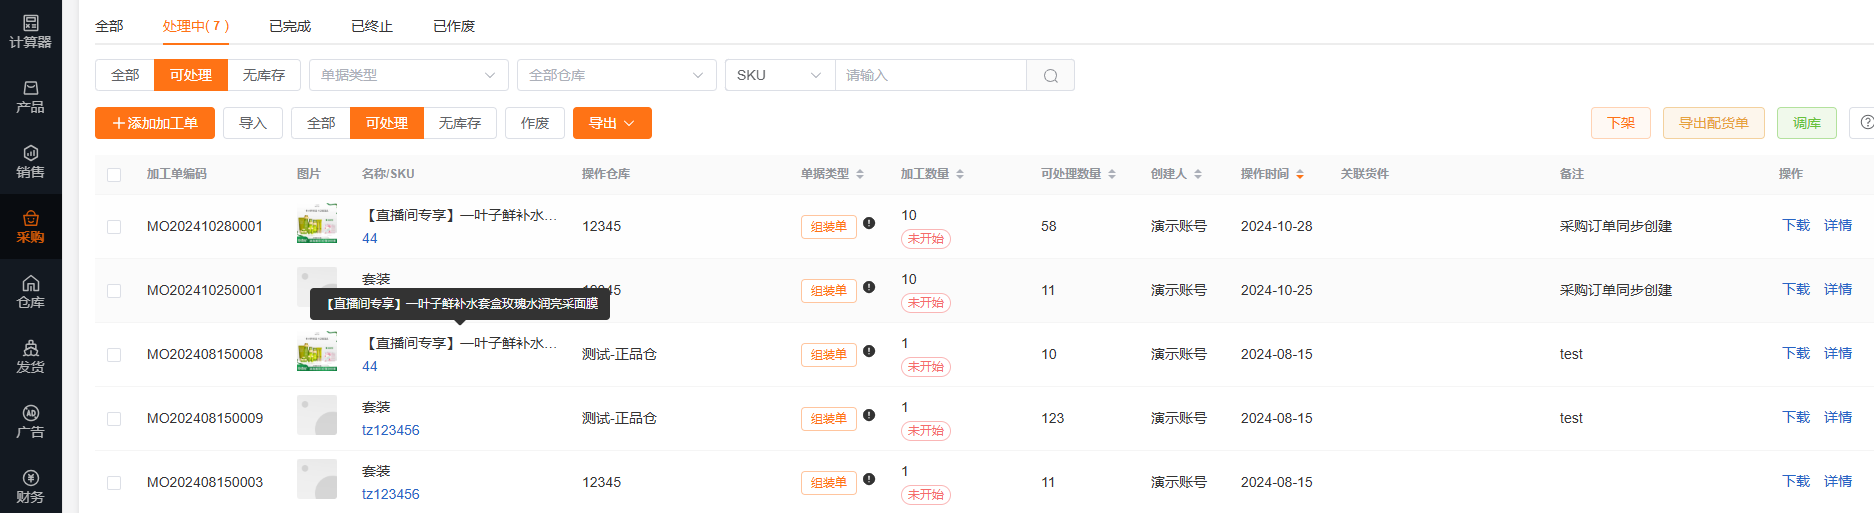
Task: Open the 全部仓库 warehouse dropdown
Action: point(616,75)
